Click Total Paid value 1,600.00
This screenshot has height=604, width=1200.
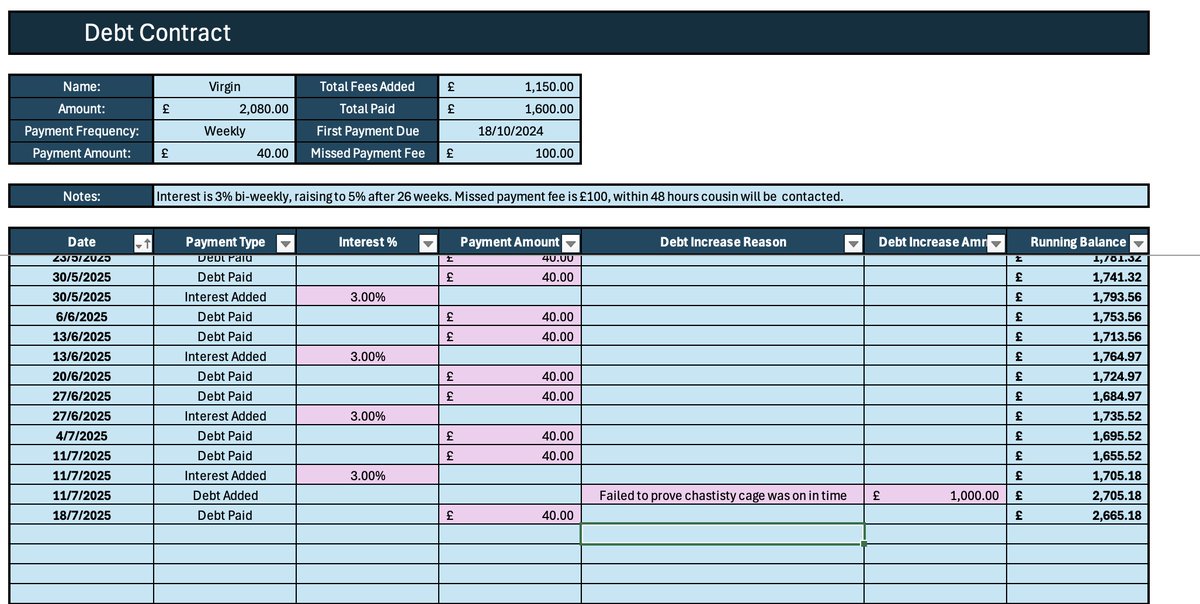point(510,109)
